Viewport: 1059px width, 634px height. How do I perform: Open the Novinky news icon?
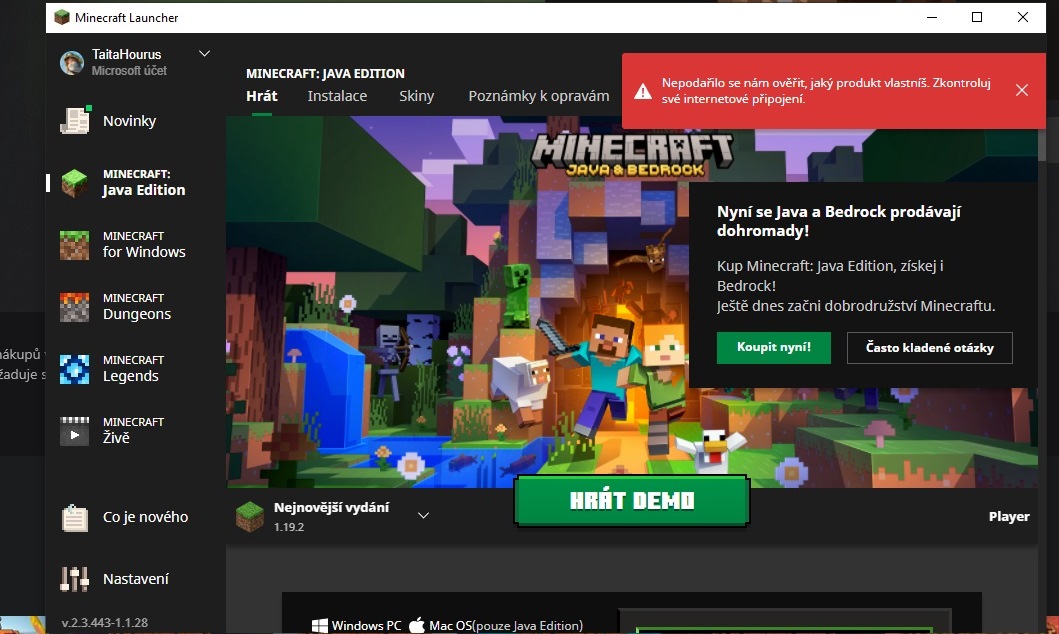[x=74, y=121]
